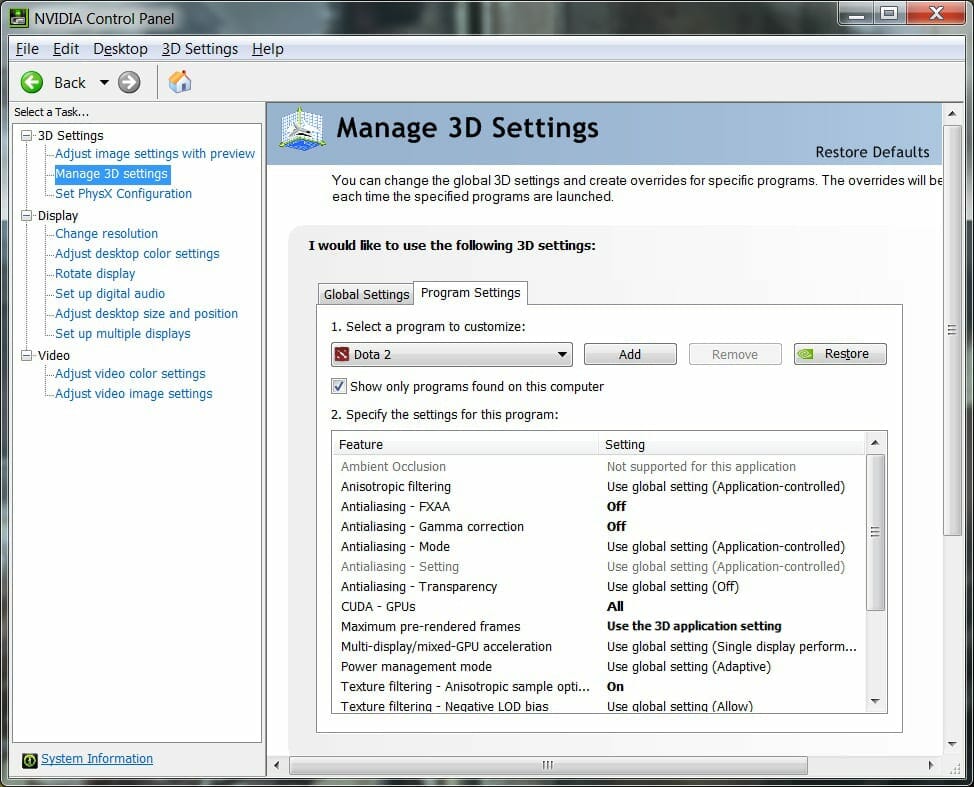Click the horizontal scrollbar thumb at bottom
The width and height of the screenshot is (974, 787).
point(547,766)
